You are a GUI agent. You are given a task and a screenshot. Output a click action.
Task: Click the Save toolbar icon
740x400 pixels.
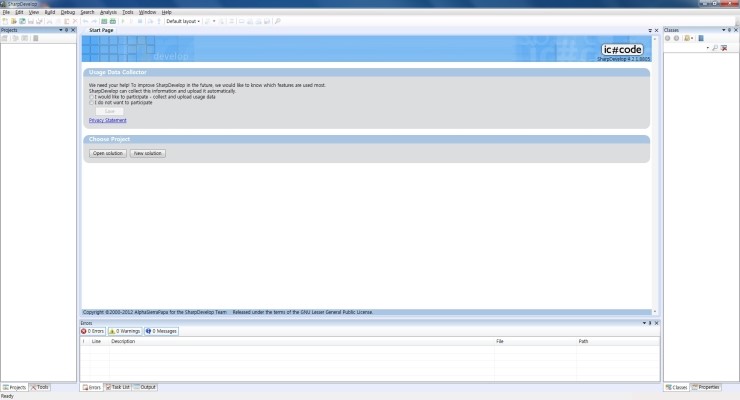[31, 21]
